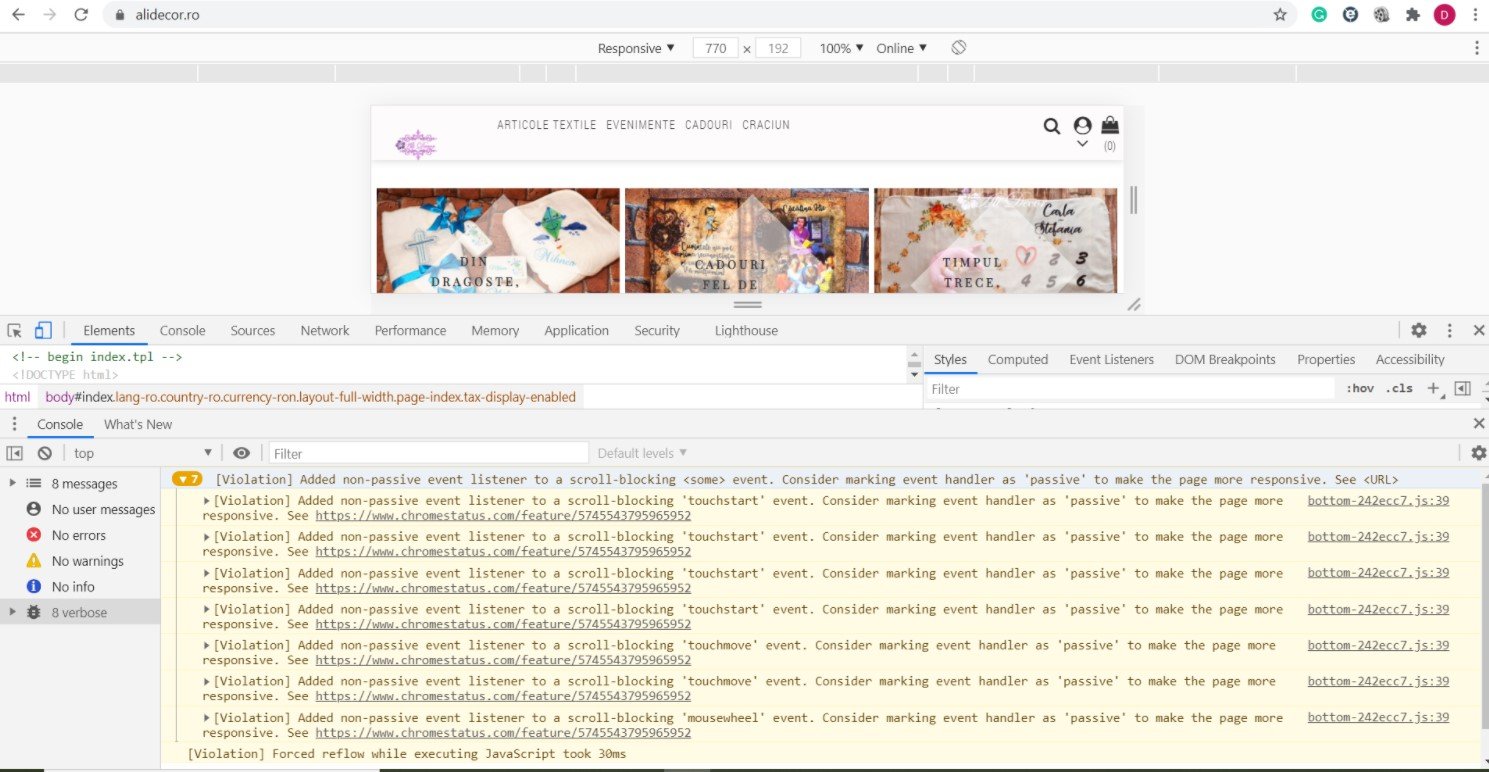Click the viewport height field 192
This screenshot has width=1489, height=772.
click(778, 48)
